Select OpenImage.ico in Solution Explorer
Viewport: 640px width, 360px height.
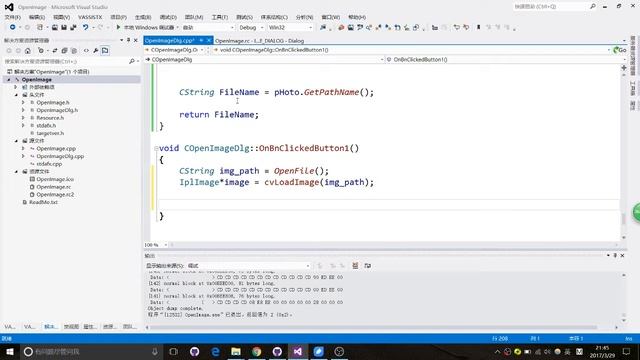[x=55, y=179]
